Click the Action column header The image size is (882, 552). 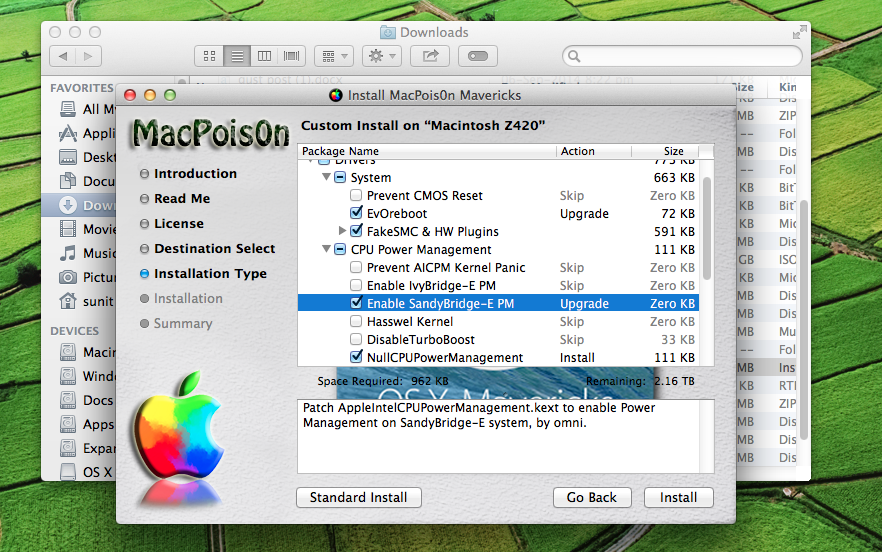pos(594,151)
